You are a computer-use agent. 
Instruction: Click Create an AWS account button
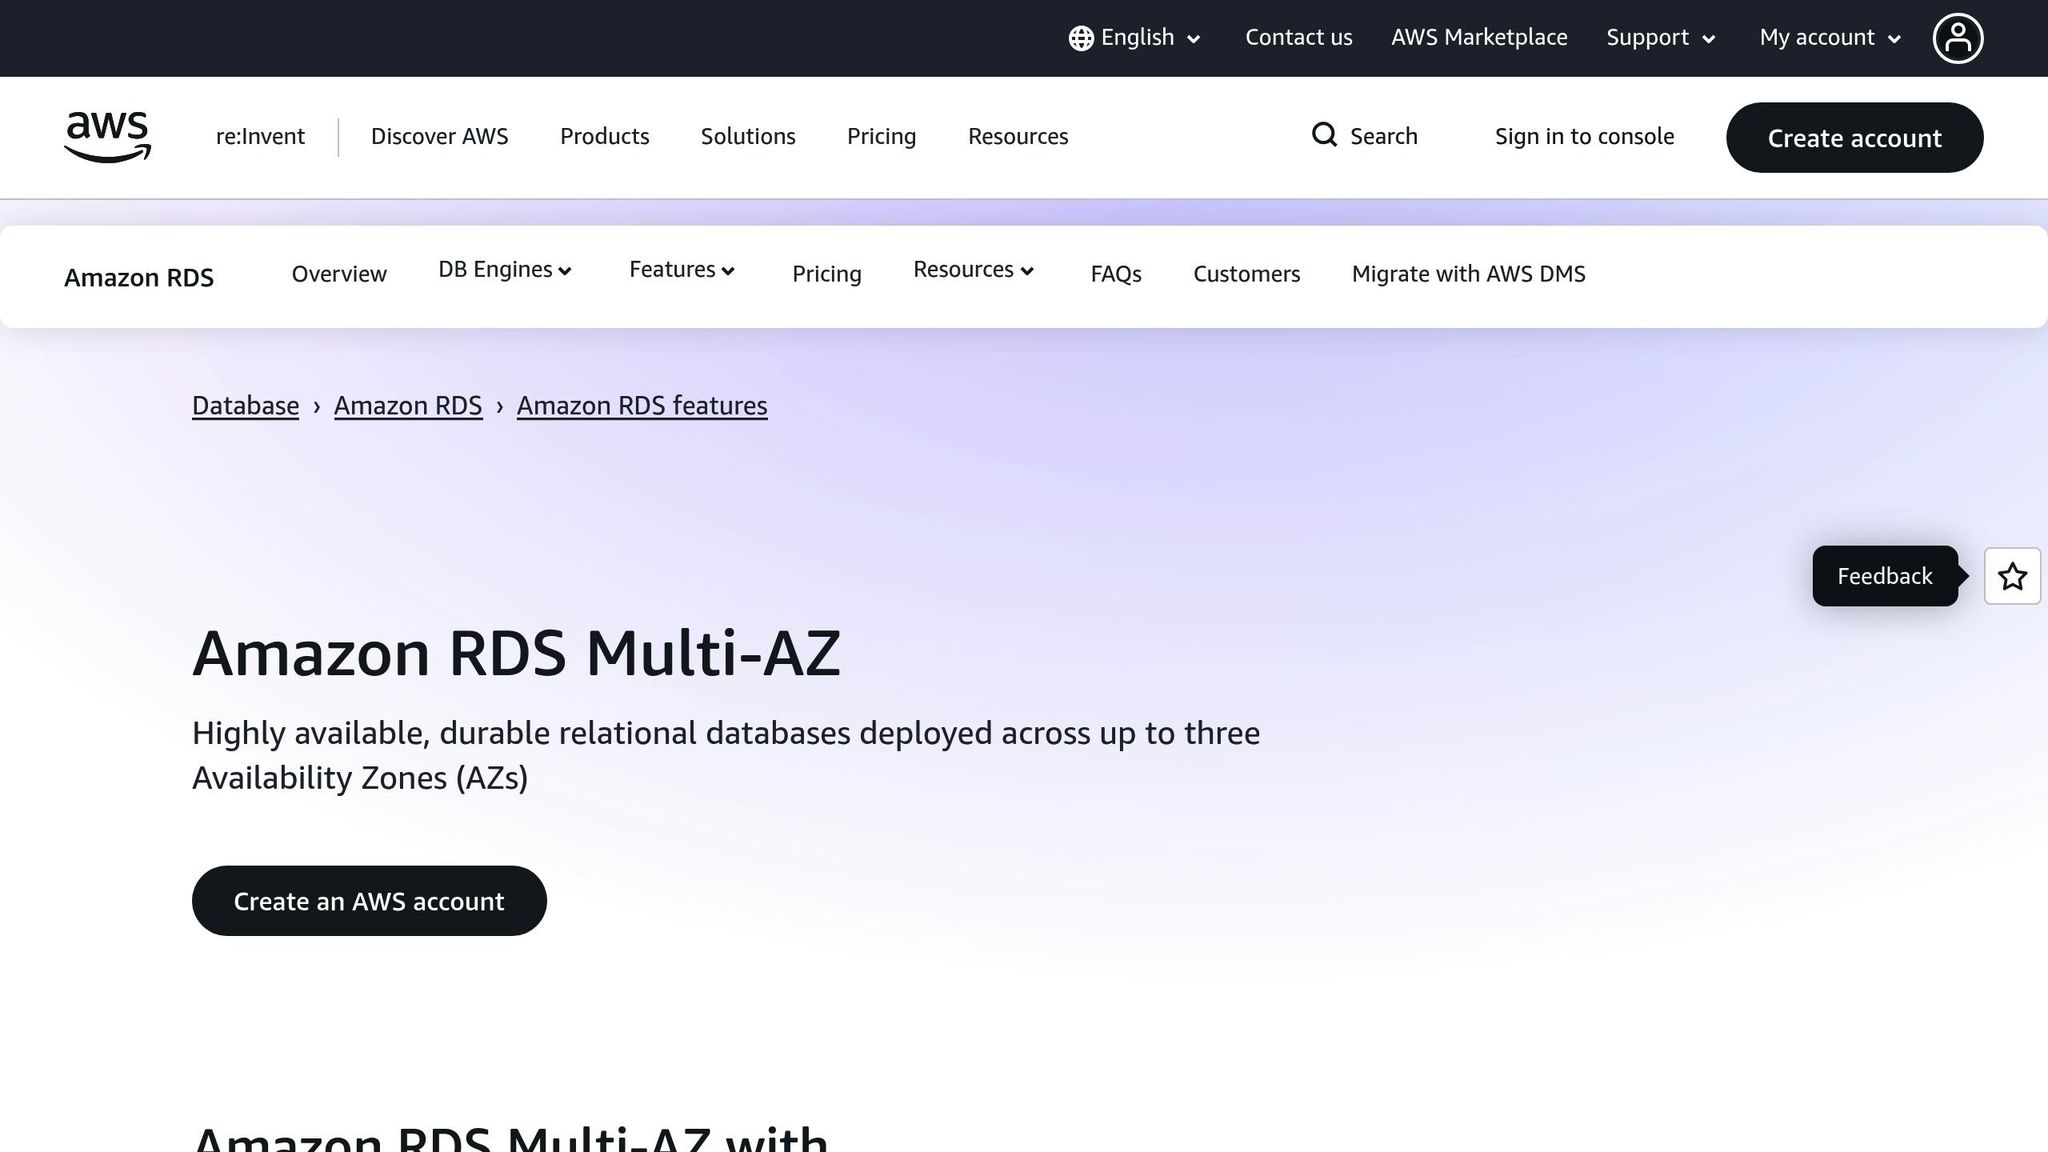point(369,901)
